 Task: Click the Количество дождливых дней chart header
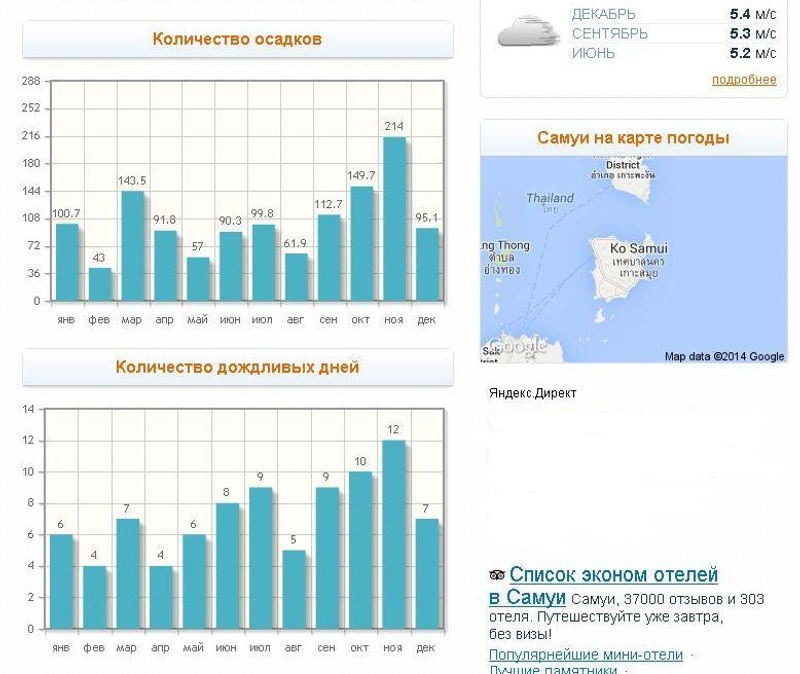pyautogui.click(x=238, y=367)
